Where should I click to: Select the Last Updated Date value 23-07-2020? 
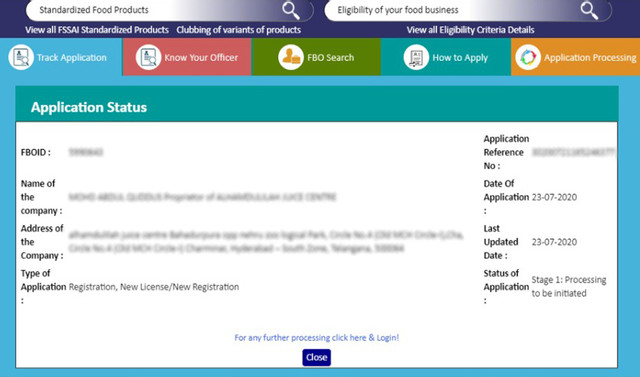tap(554, 242)
